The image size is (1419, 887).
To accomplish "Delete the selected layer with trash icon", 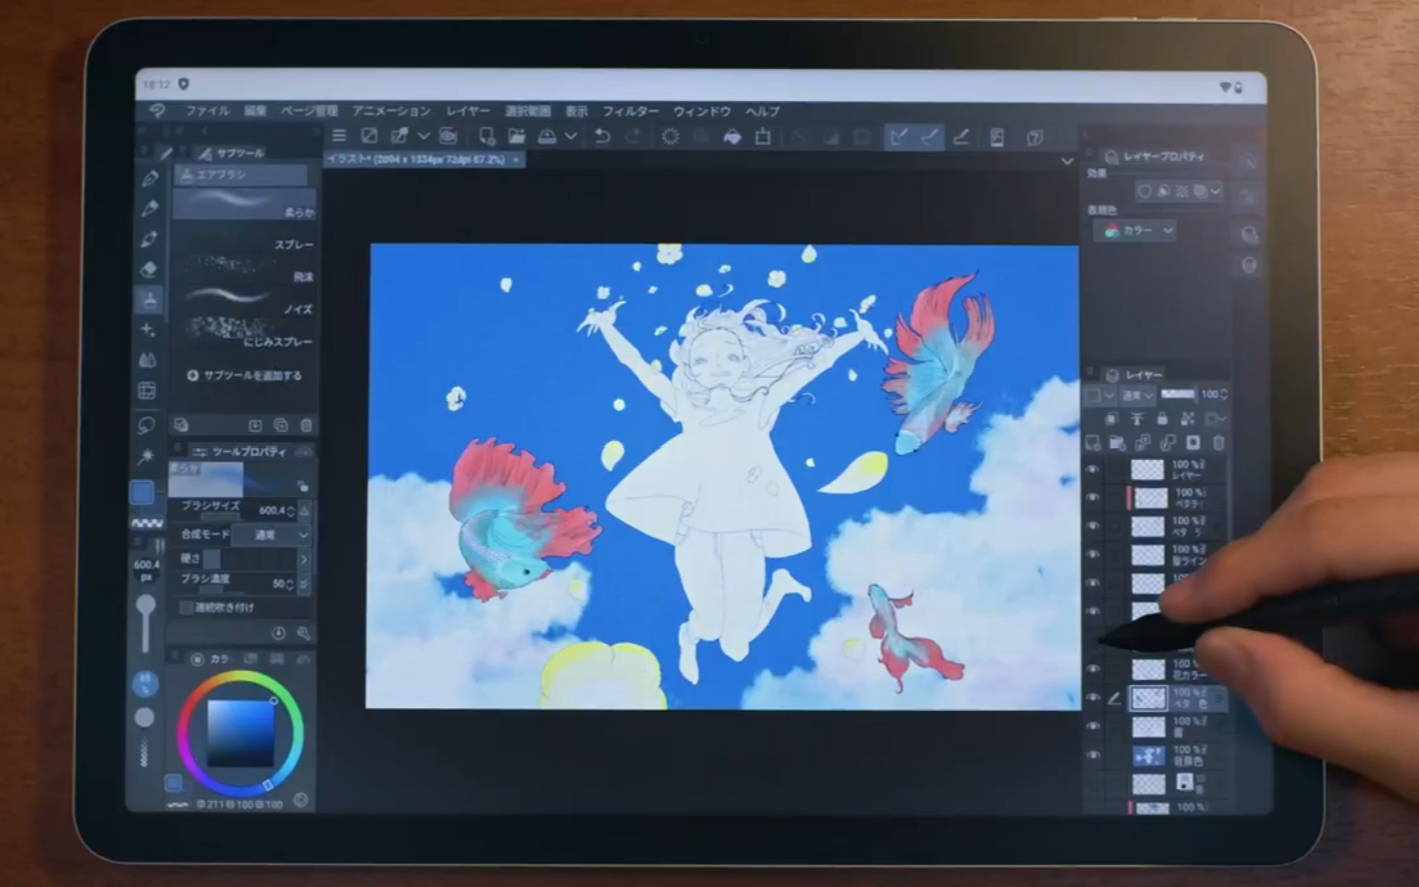I will point(1218,443).
